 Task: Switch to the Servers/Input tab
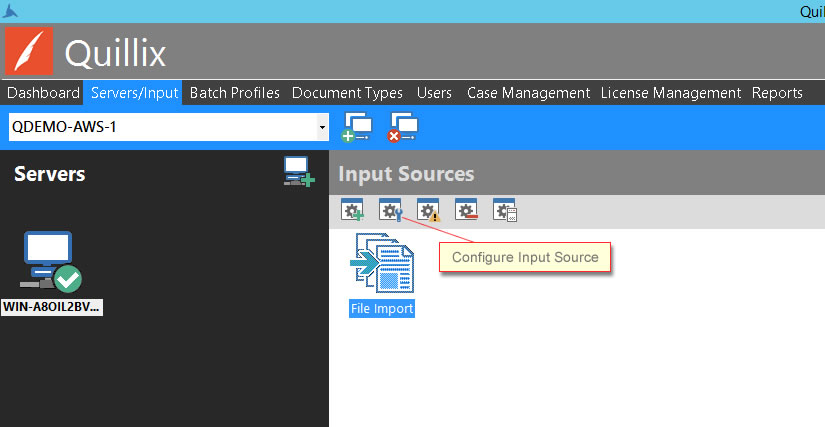tap(135, 93)
